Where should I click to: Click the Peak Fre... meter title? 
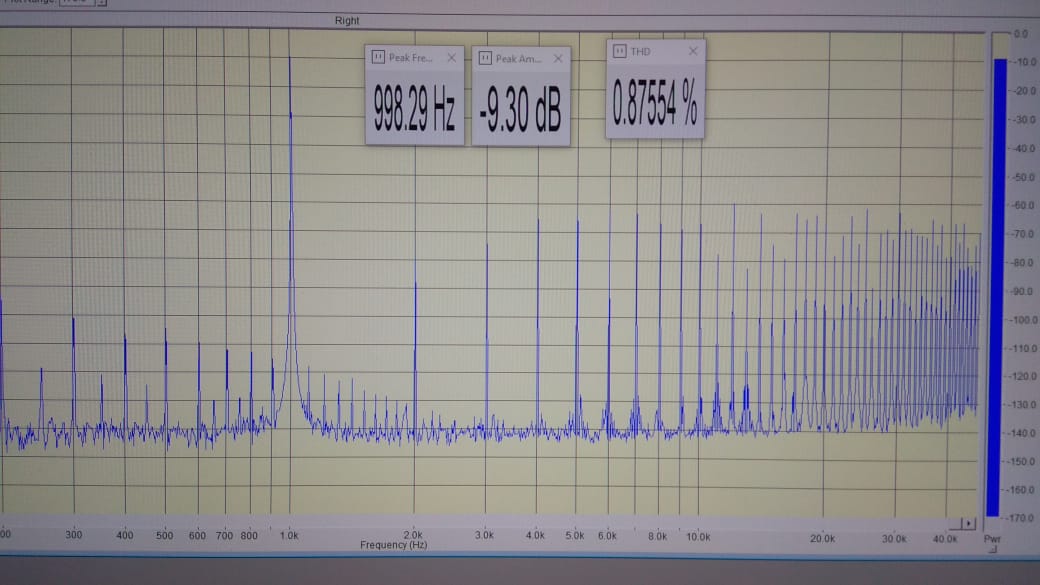click(411, 58)
